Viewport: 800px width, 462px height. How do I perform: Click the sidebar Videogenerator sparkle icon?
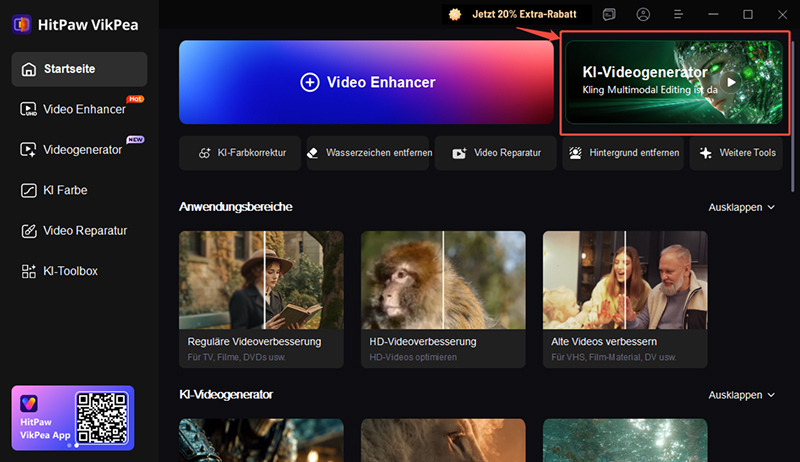click(x=28, y=149)
